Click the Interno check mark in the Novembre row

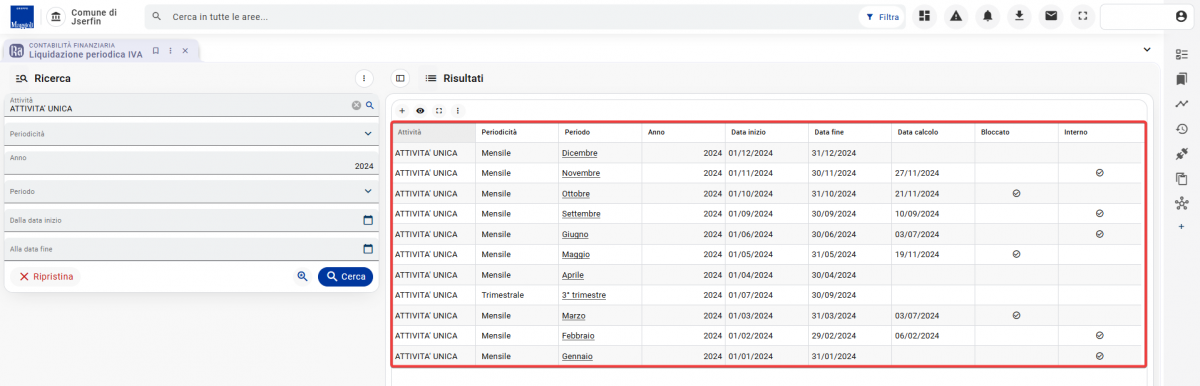(1099, 173)
